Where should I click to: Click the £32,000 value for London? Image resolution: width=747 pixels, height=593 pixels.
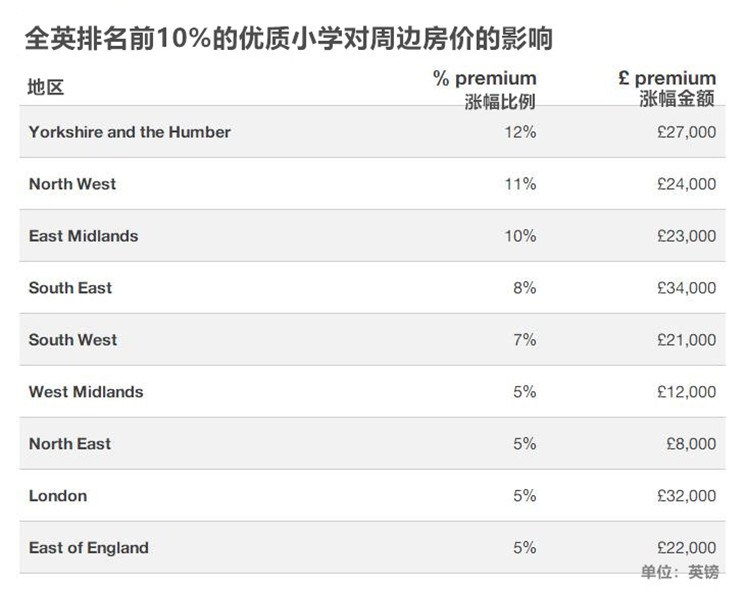point(686,496)
